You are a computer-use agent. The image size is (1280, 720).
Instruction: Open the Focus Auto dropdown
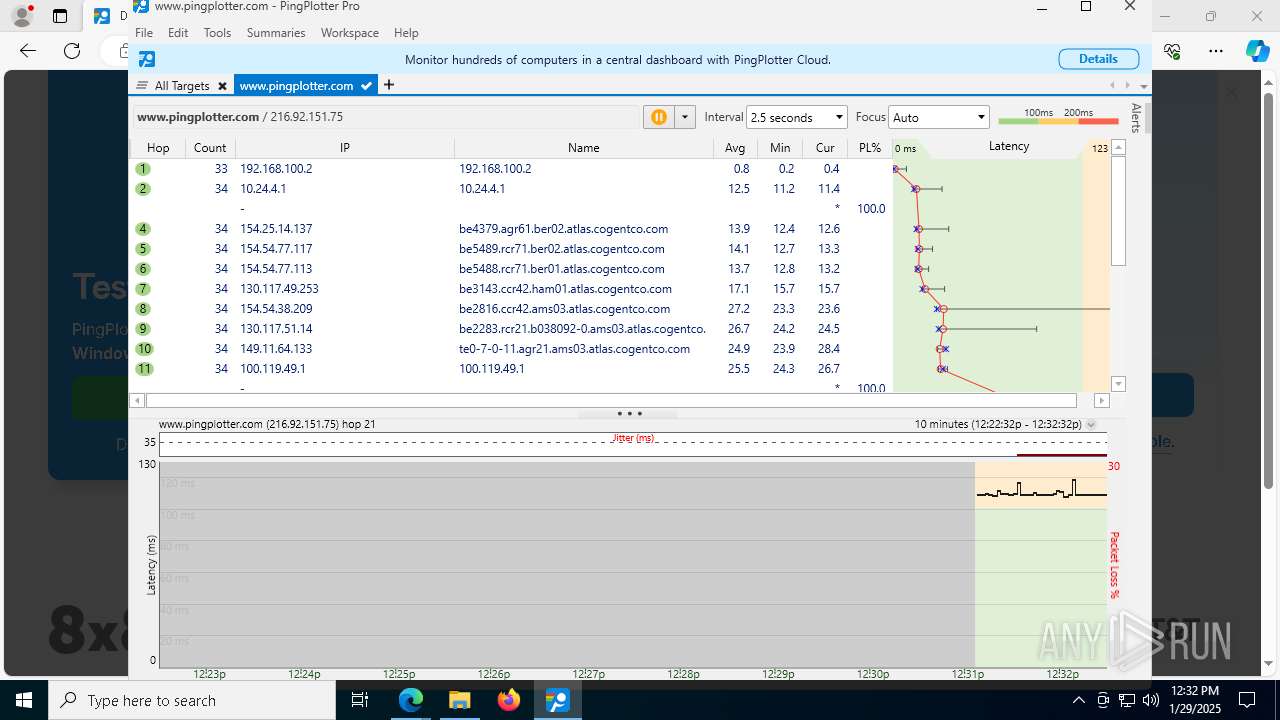click(940, 117)
